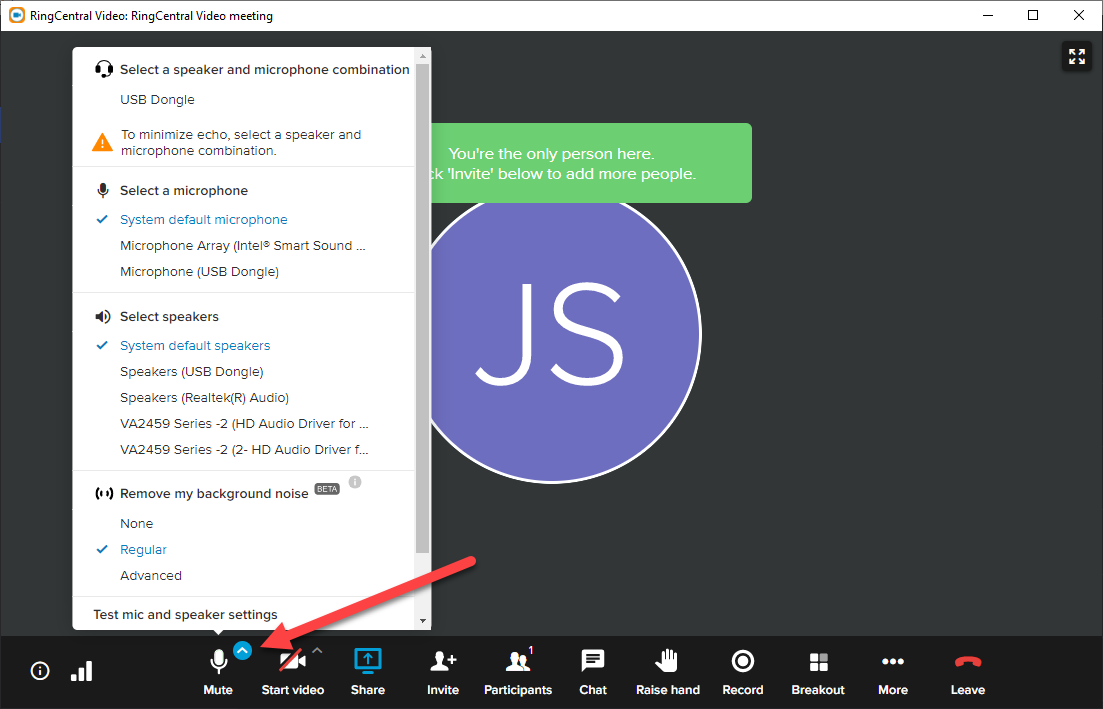This screenshot has width=1103, height=709.
Task: Select VA2459 Series -2 (2- HD Audio Driver) speakers
Action: [x=244, y=449]
